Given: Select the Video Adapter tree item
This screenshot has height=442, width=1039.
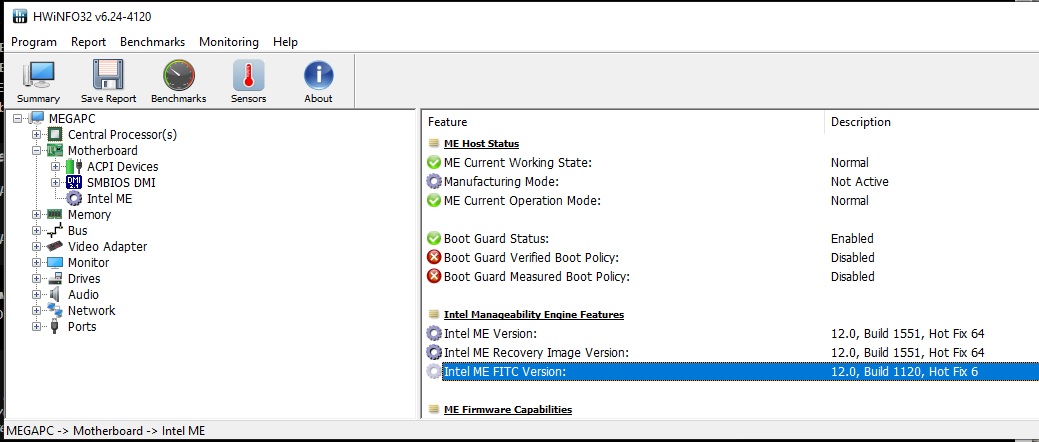Looking at the screenshot, I should point(107,247).
